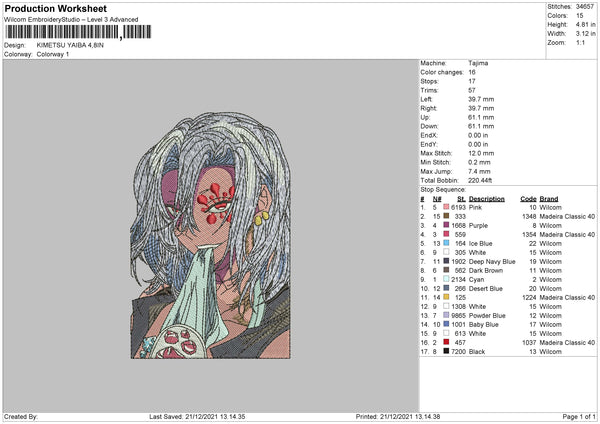Screen dimensions: 600x424
Task: Click the EndY label
Action: click(x=429, y=144)
